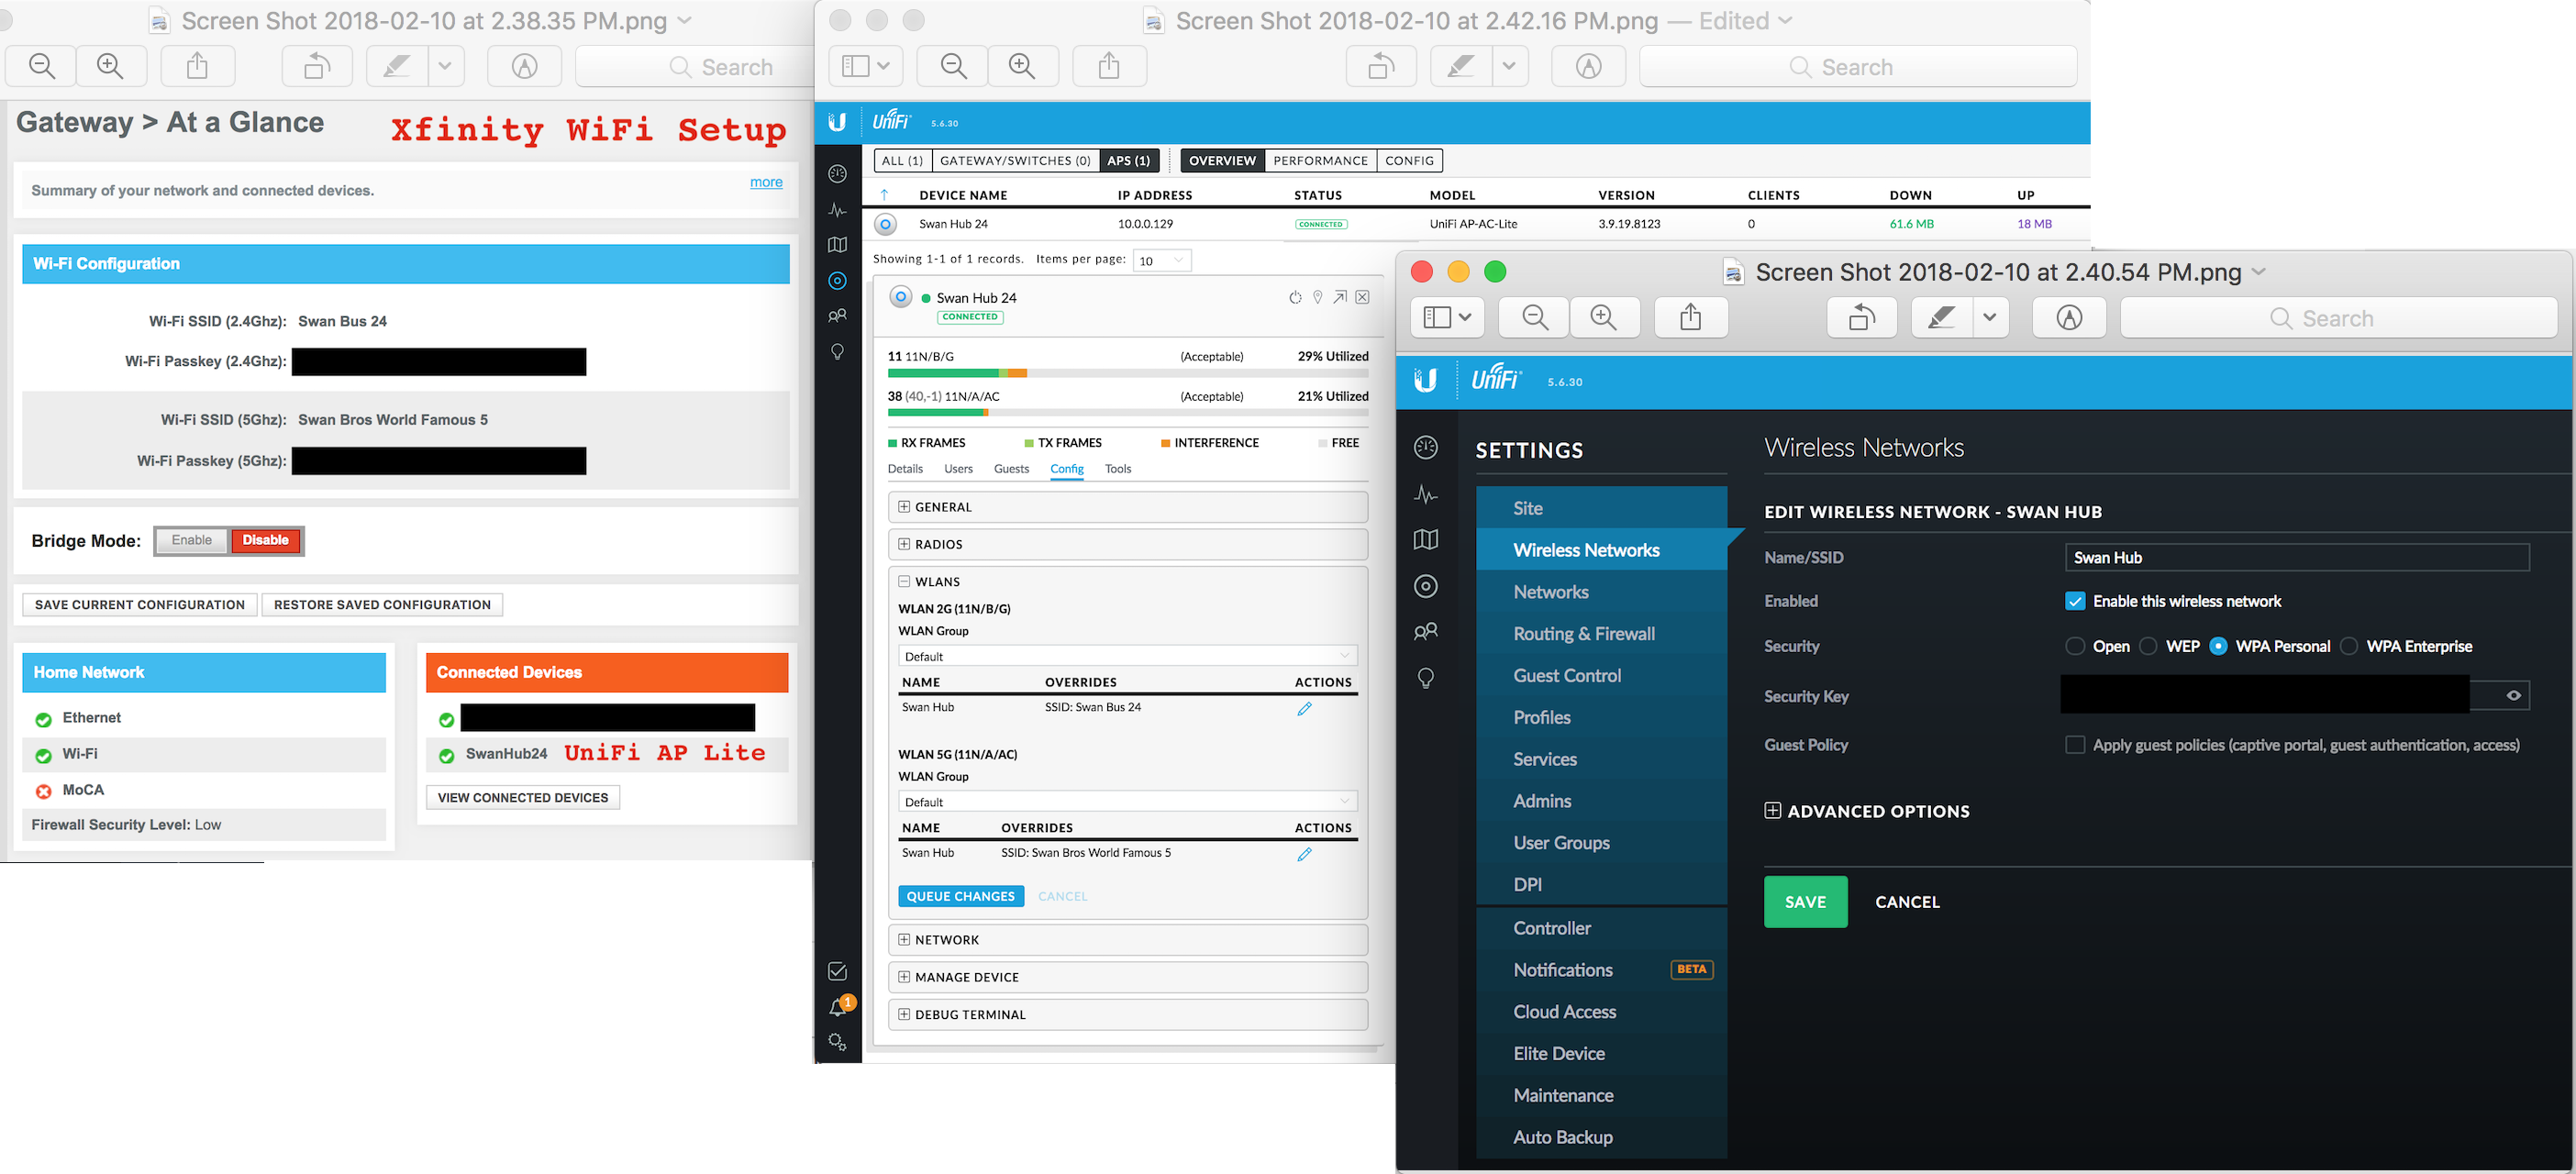The image size is (2576, 1174).
Task: Select WPA Enterprise security option
Action: (2349, 646)
